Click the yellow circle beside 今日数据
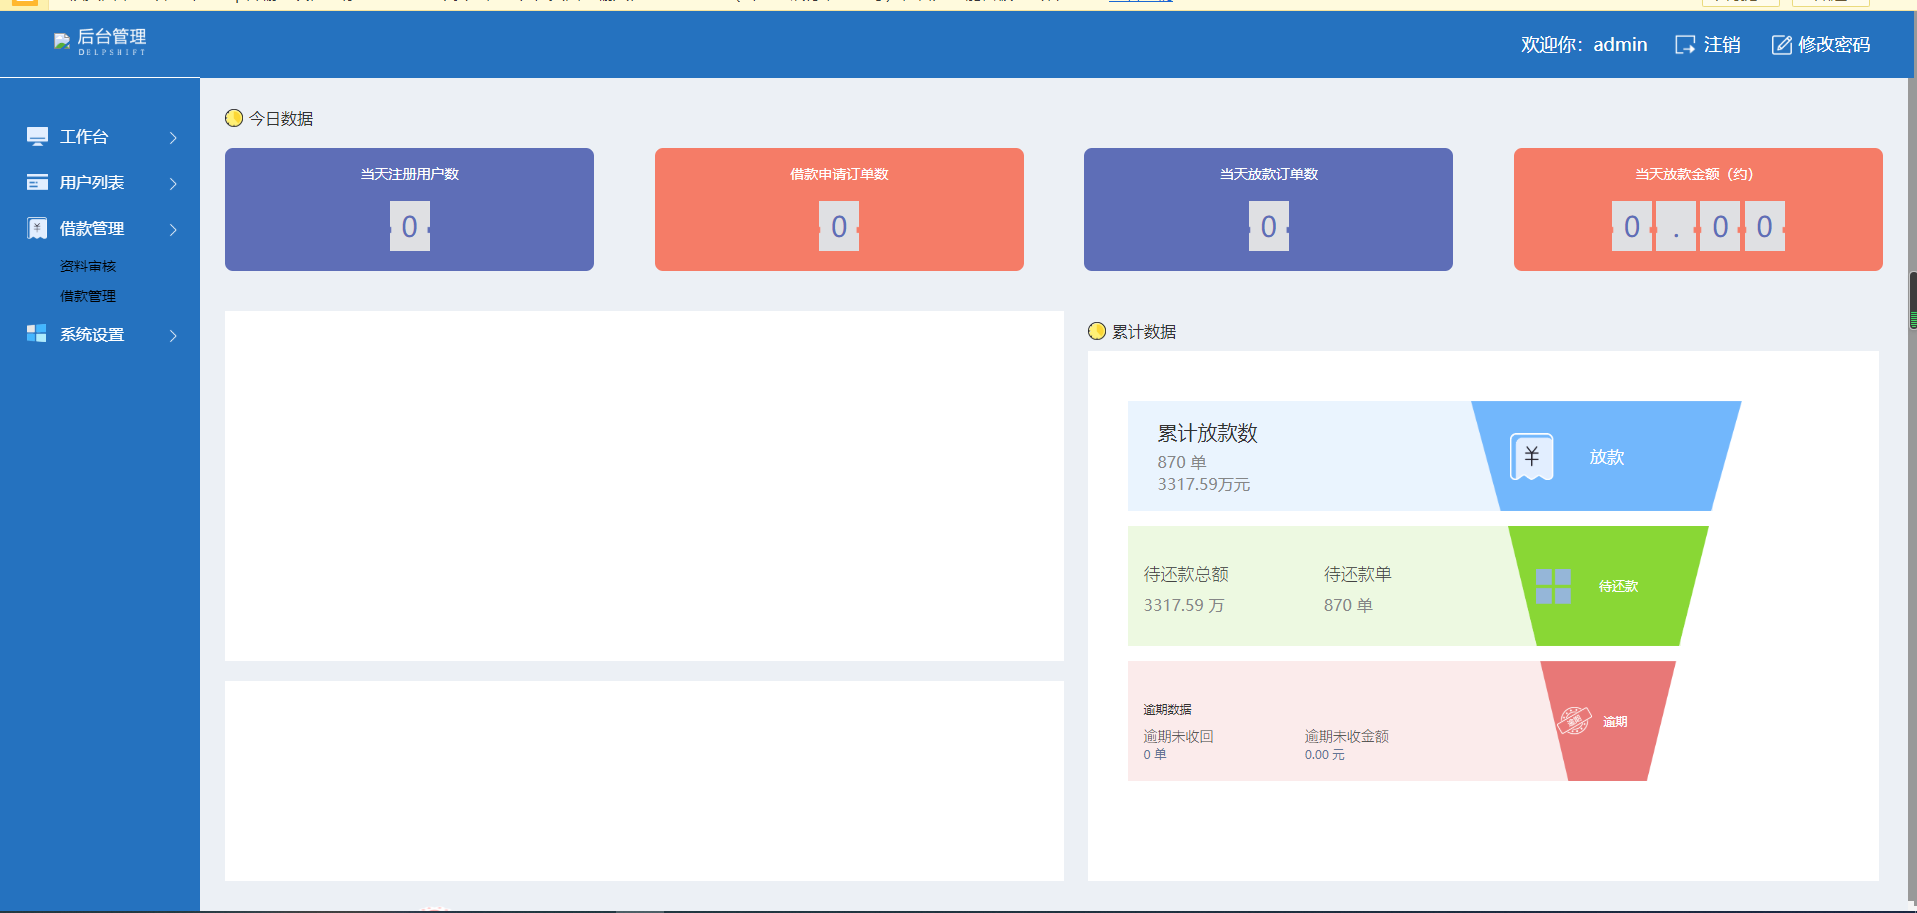1917x913 pixels. pyautogui.click(x=234, y=118)
